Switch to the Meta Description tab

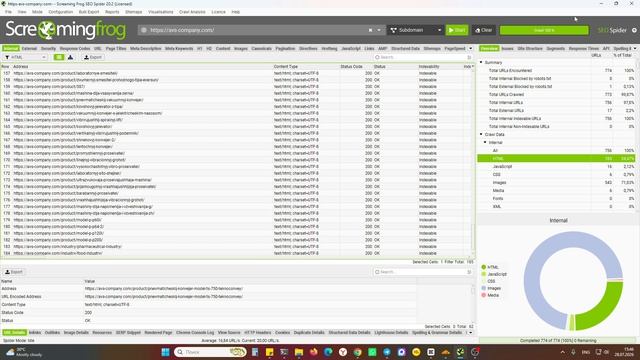pyautogui.click(x=146, y=49)
